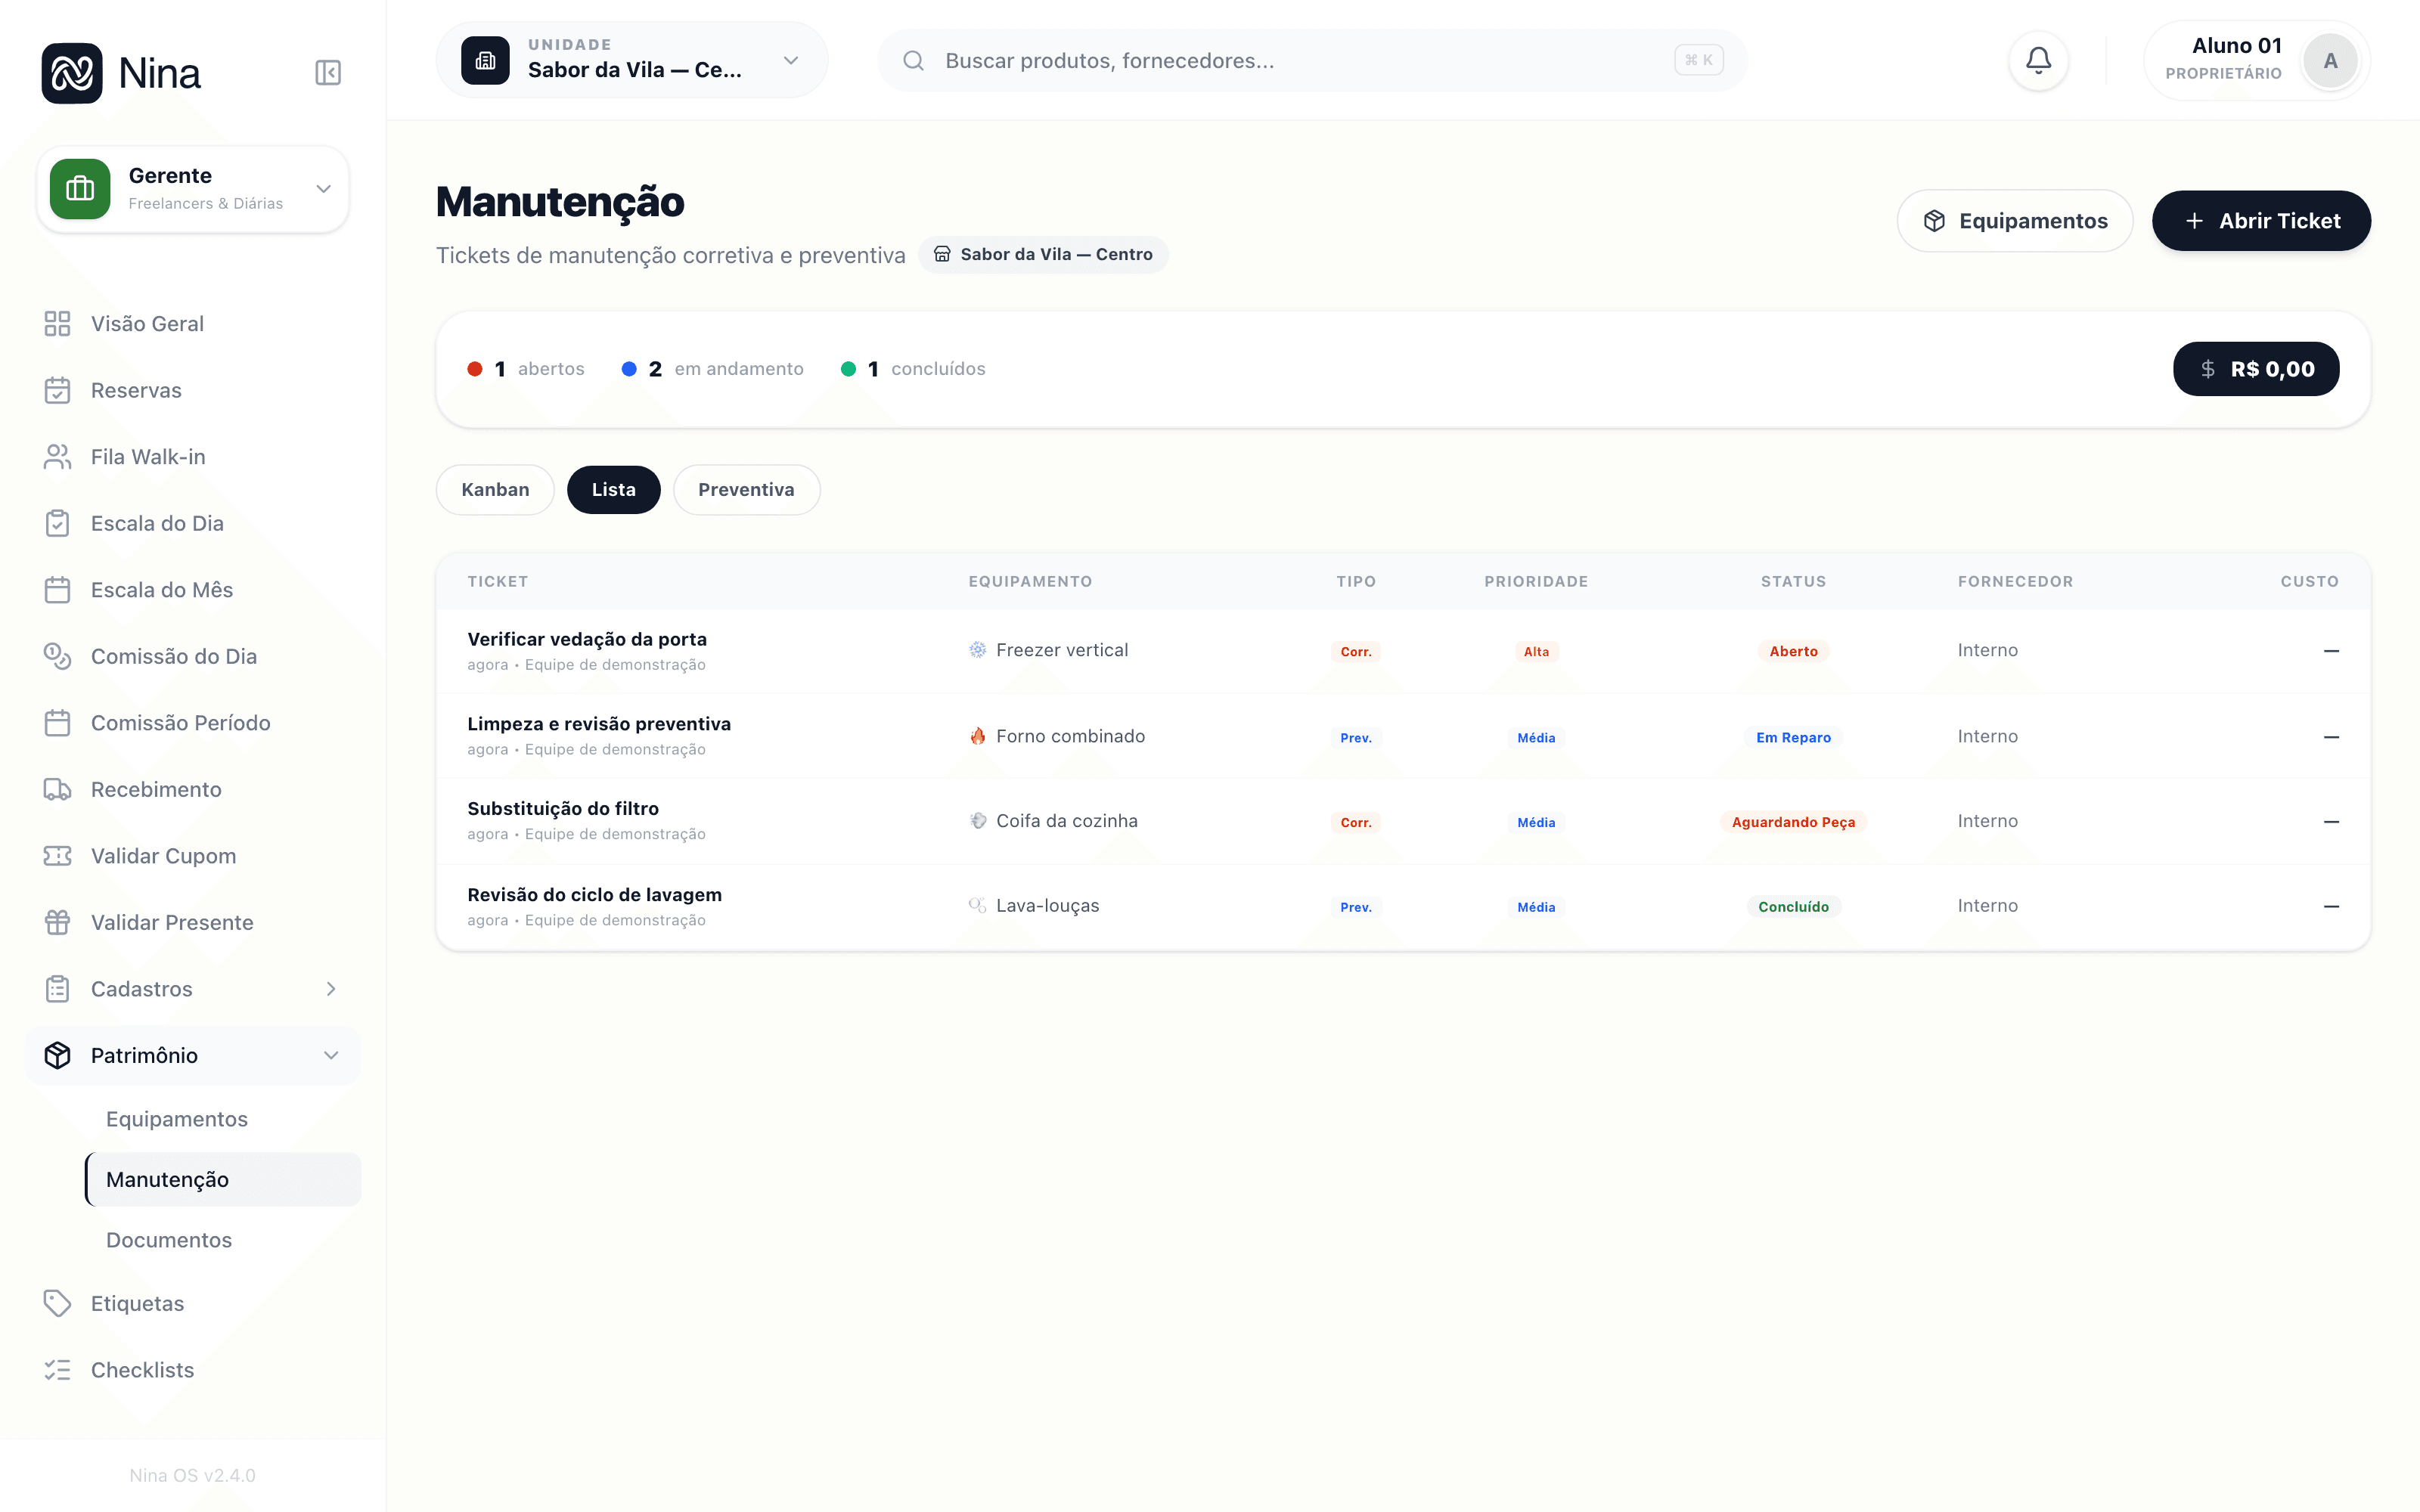Image resolution: width=2420 pixels, height=1512 pixels.
Task: Open notifications with the bell icon
Action: [2038, 61]
